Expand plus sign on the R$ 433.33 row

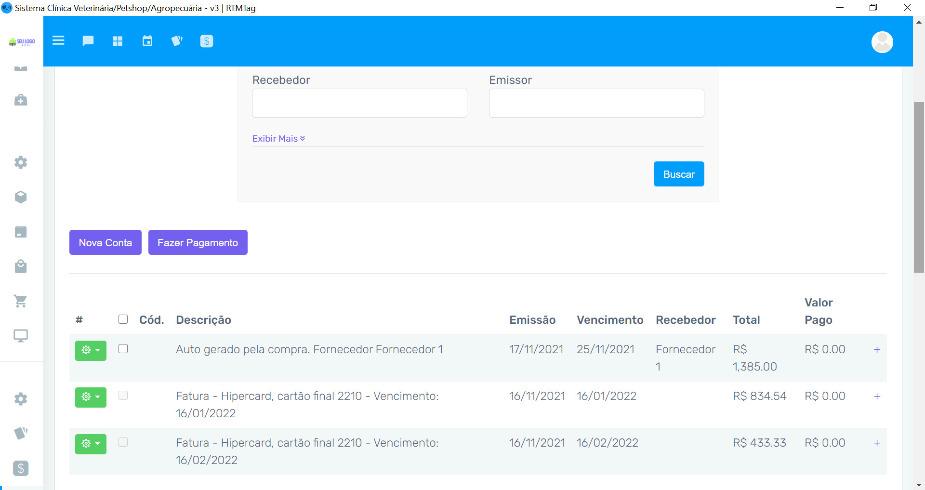[877, 443]
